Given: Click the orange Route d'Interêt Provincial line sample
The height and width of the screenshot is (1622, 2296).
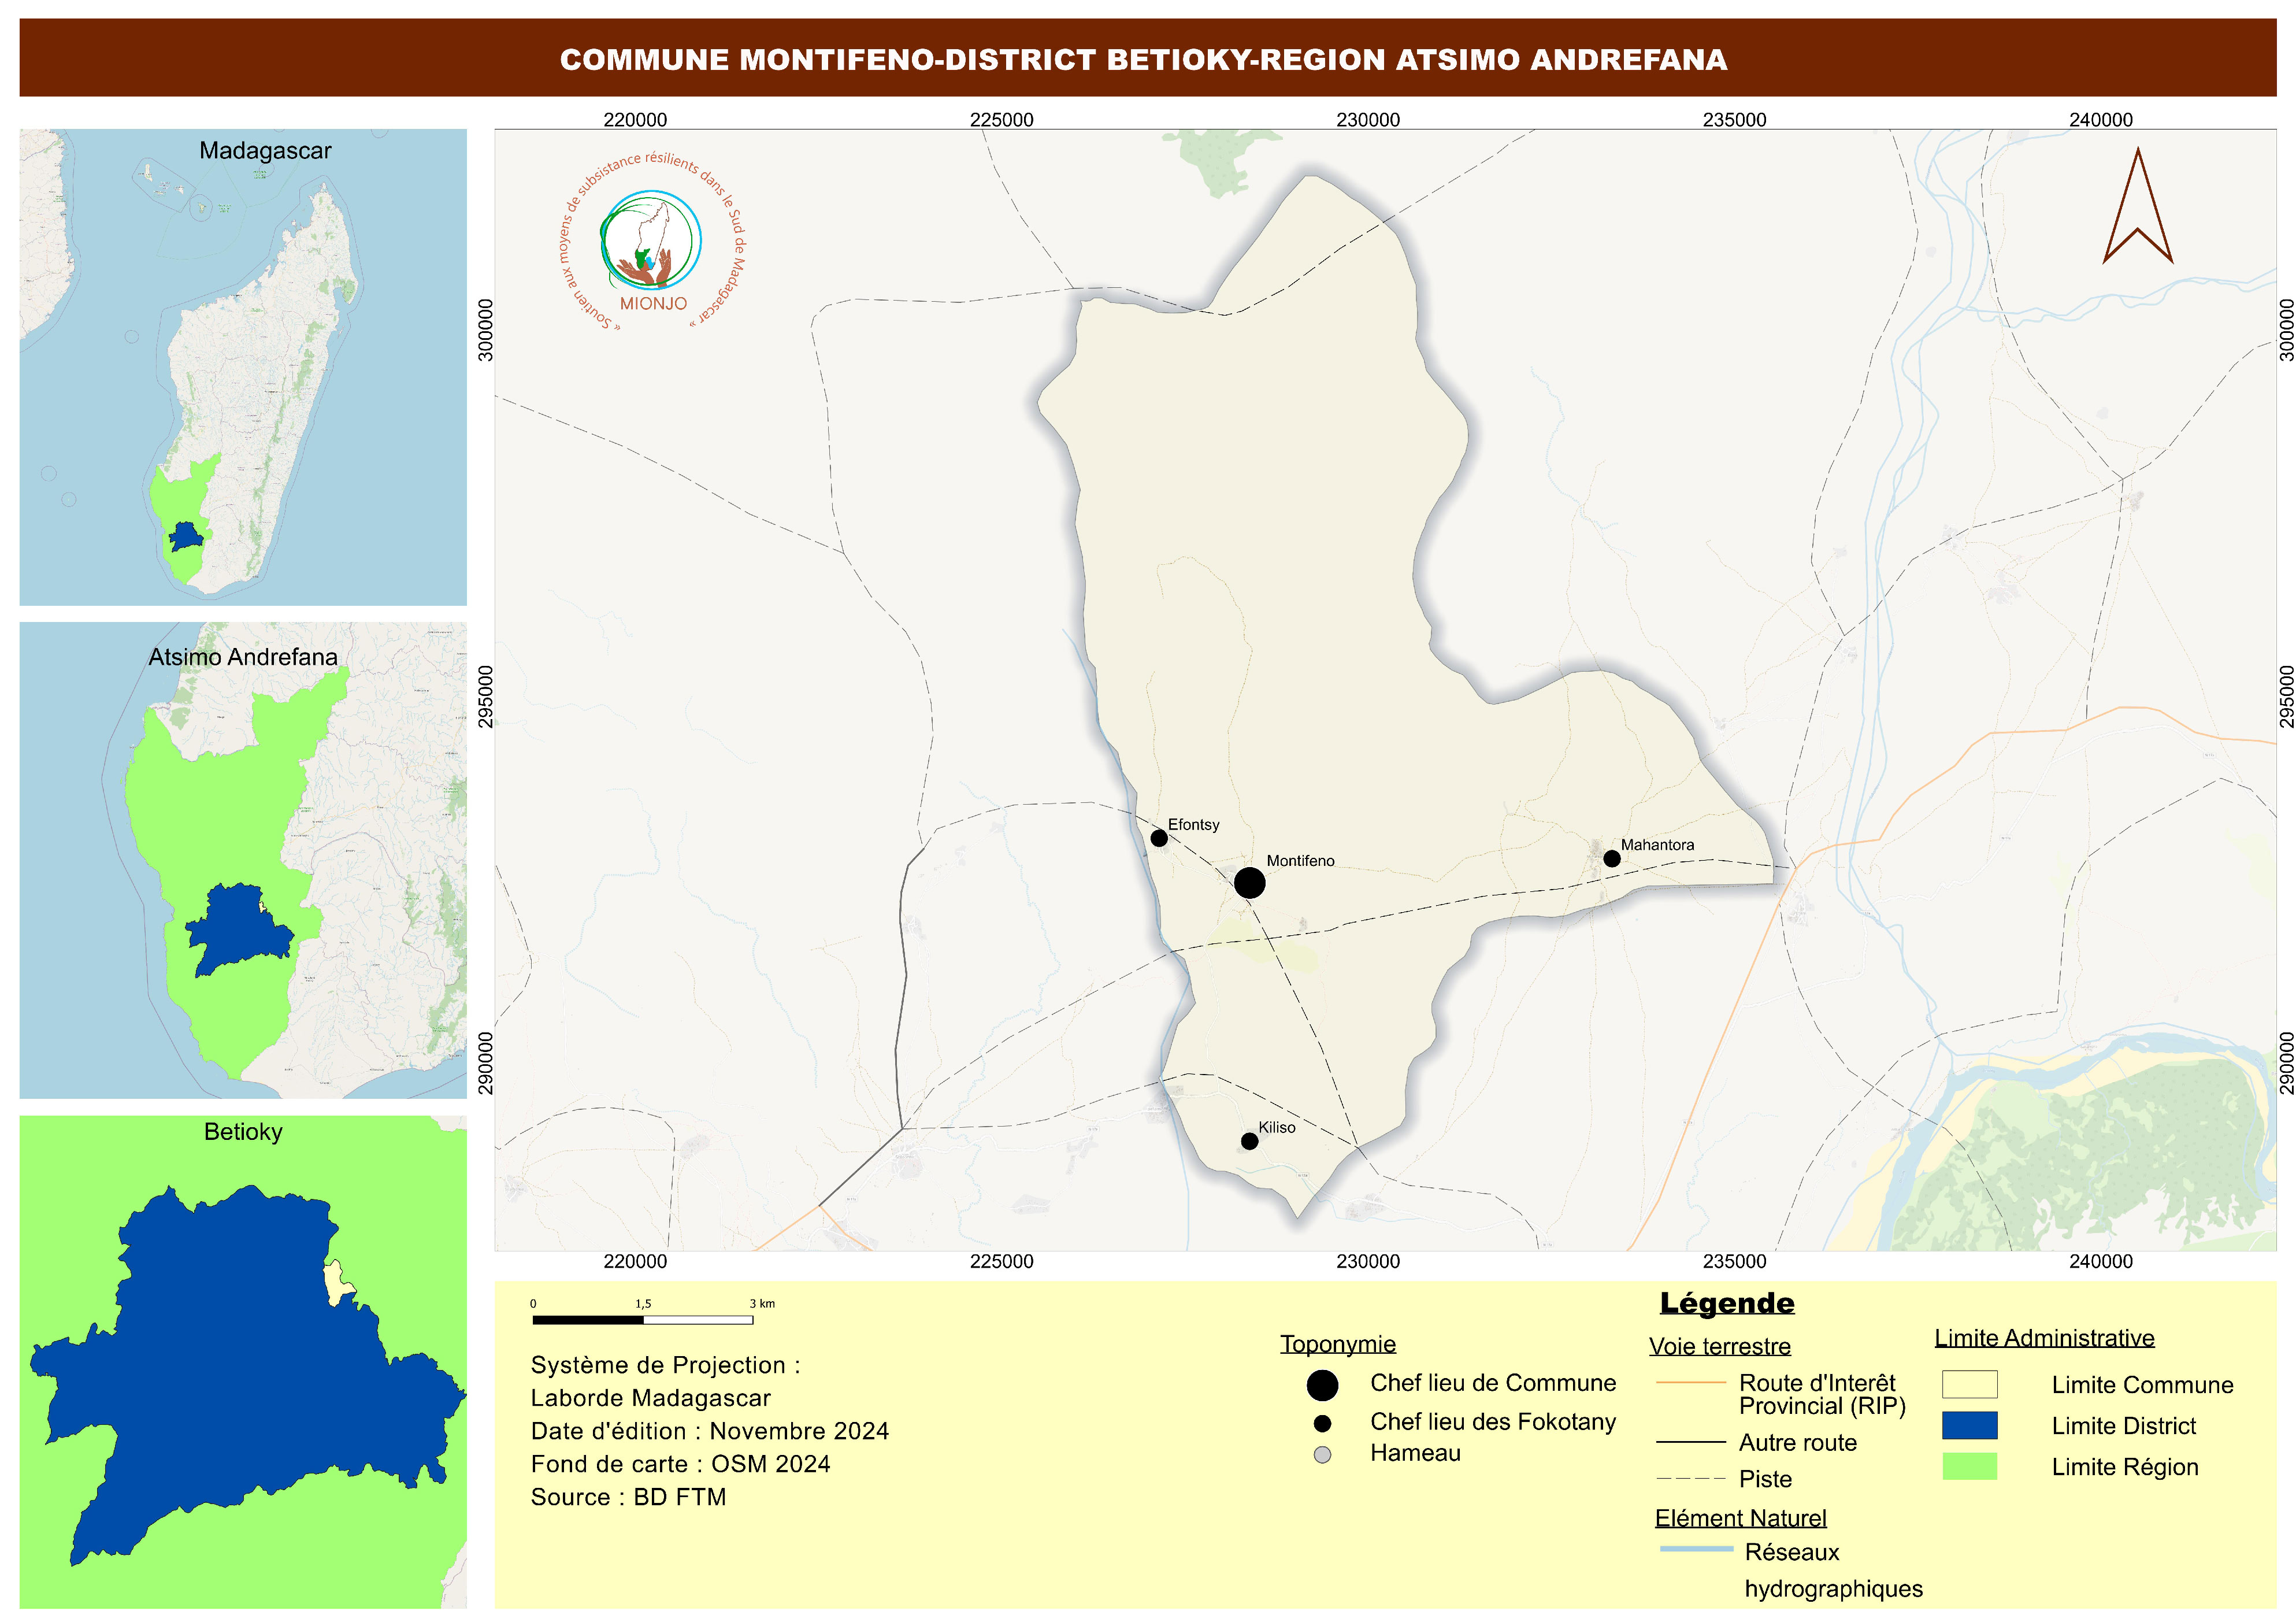Looking at the screenshot, I should 1691,1383.
